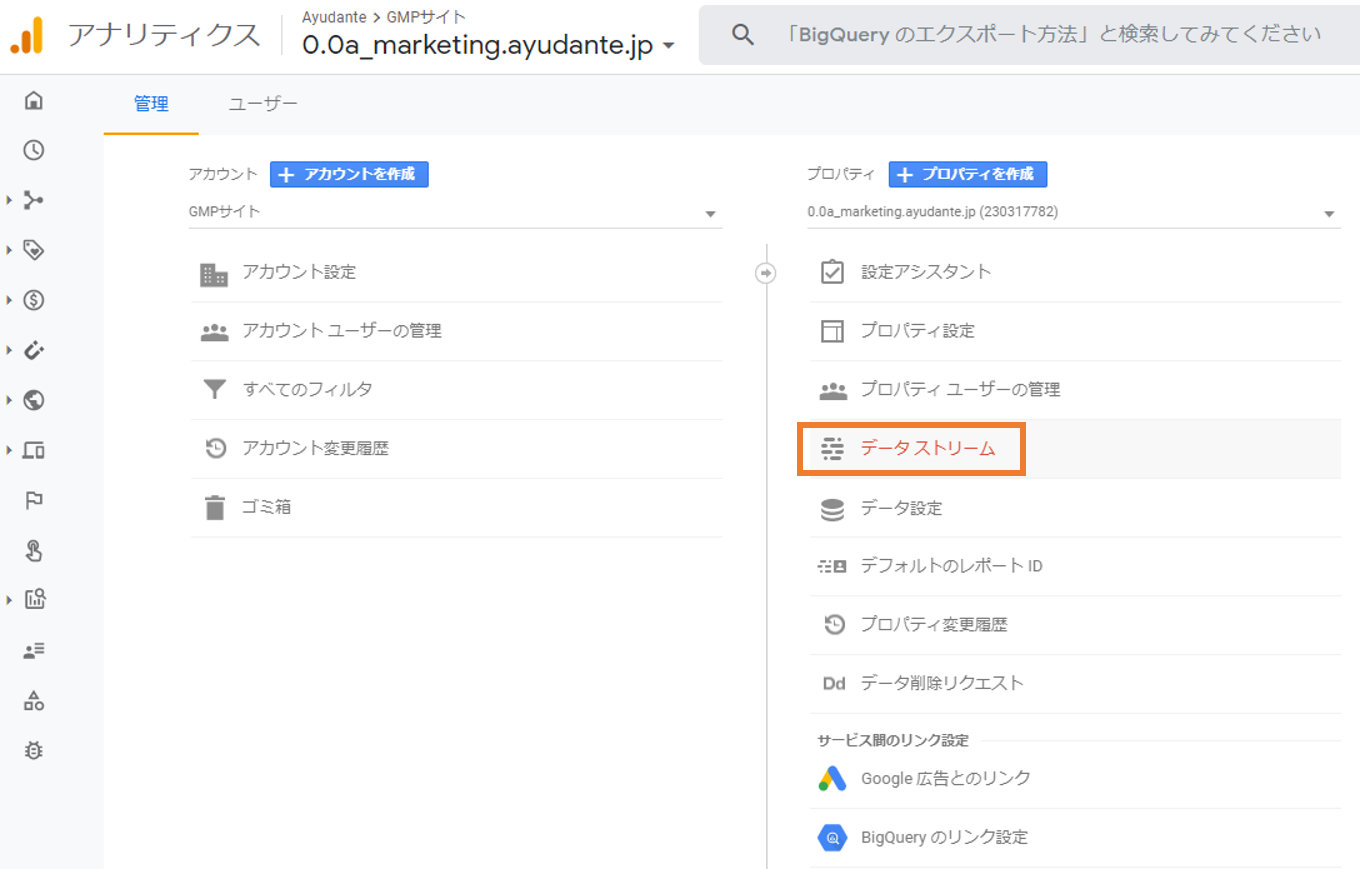Switch to the 管理 tab
This screenshot has width=1360, height=869.
[x=151, y=104]
